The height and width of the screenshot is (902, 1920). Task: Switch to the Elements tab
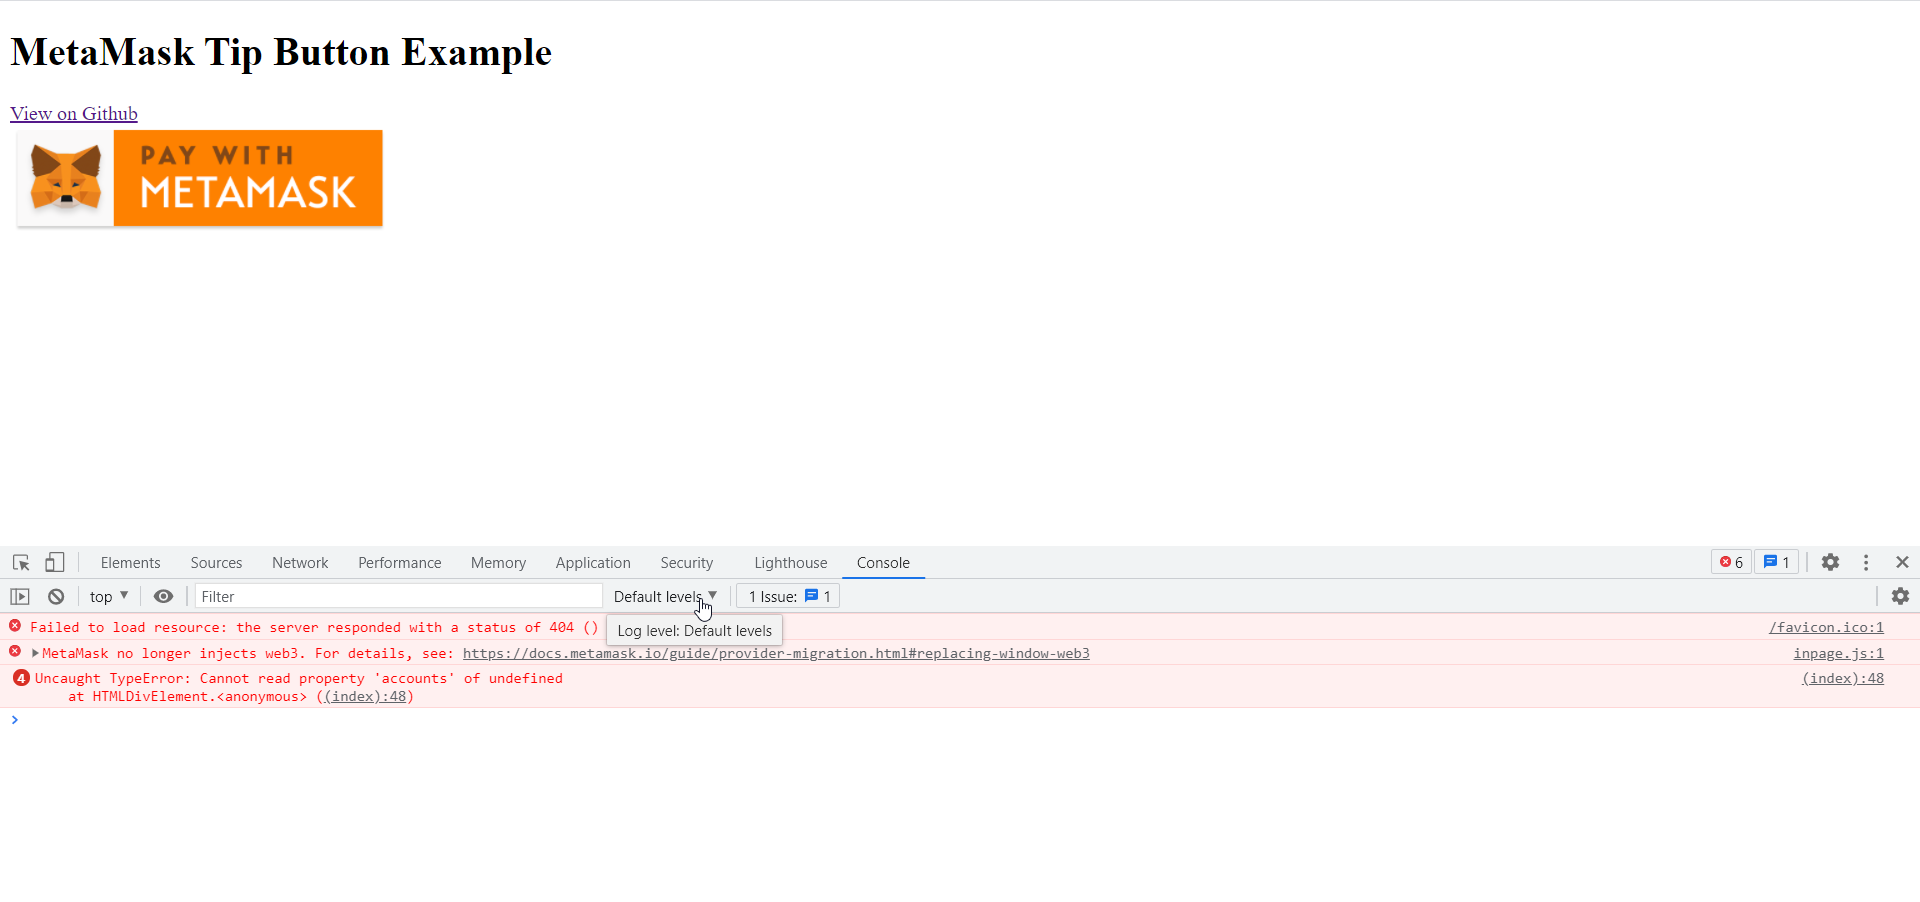point(130,563)
